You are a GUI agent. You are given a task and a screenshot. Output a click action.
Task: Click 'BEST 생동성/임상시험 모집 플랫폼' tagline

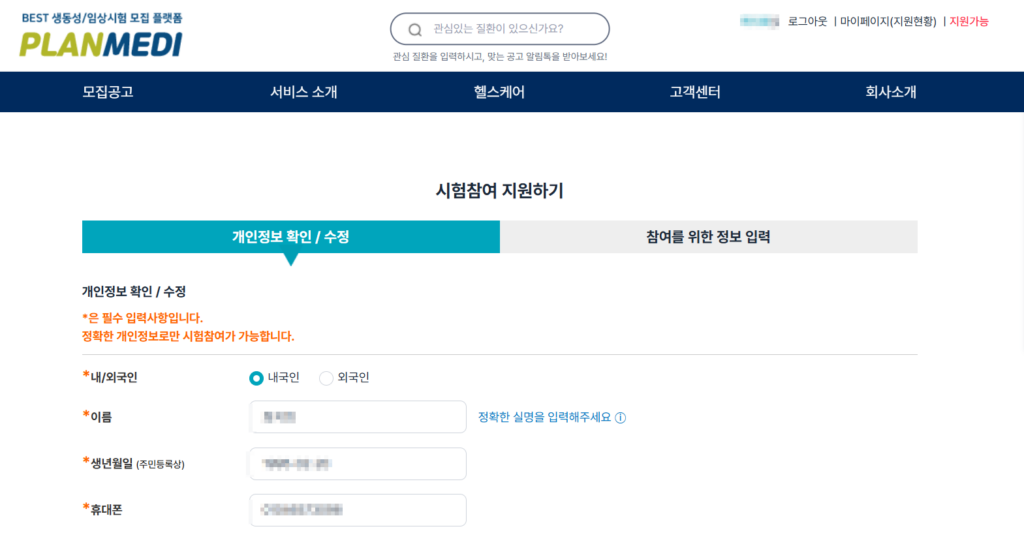pos(102,18)
